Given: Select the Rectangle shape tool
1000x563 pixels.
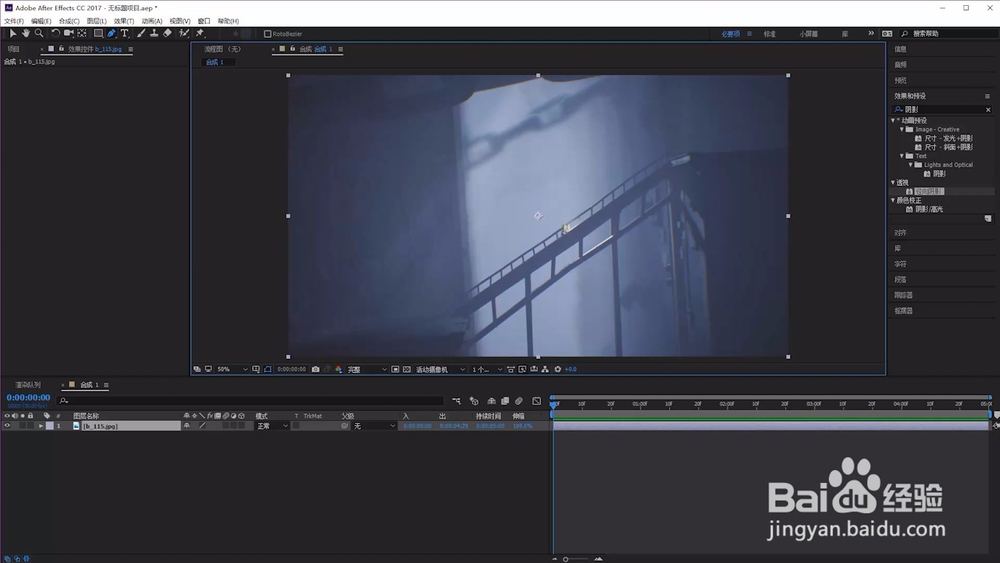Looking at the screenshot, I should 98,33.
